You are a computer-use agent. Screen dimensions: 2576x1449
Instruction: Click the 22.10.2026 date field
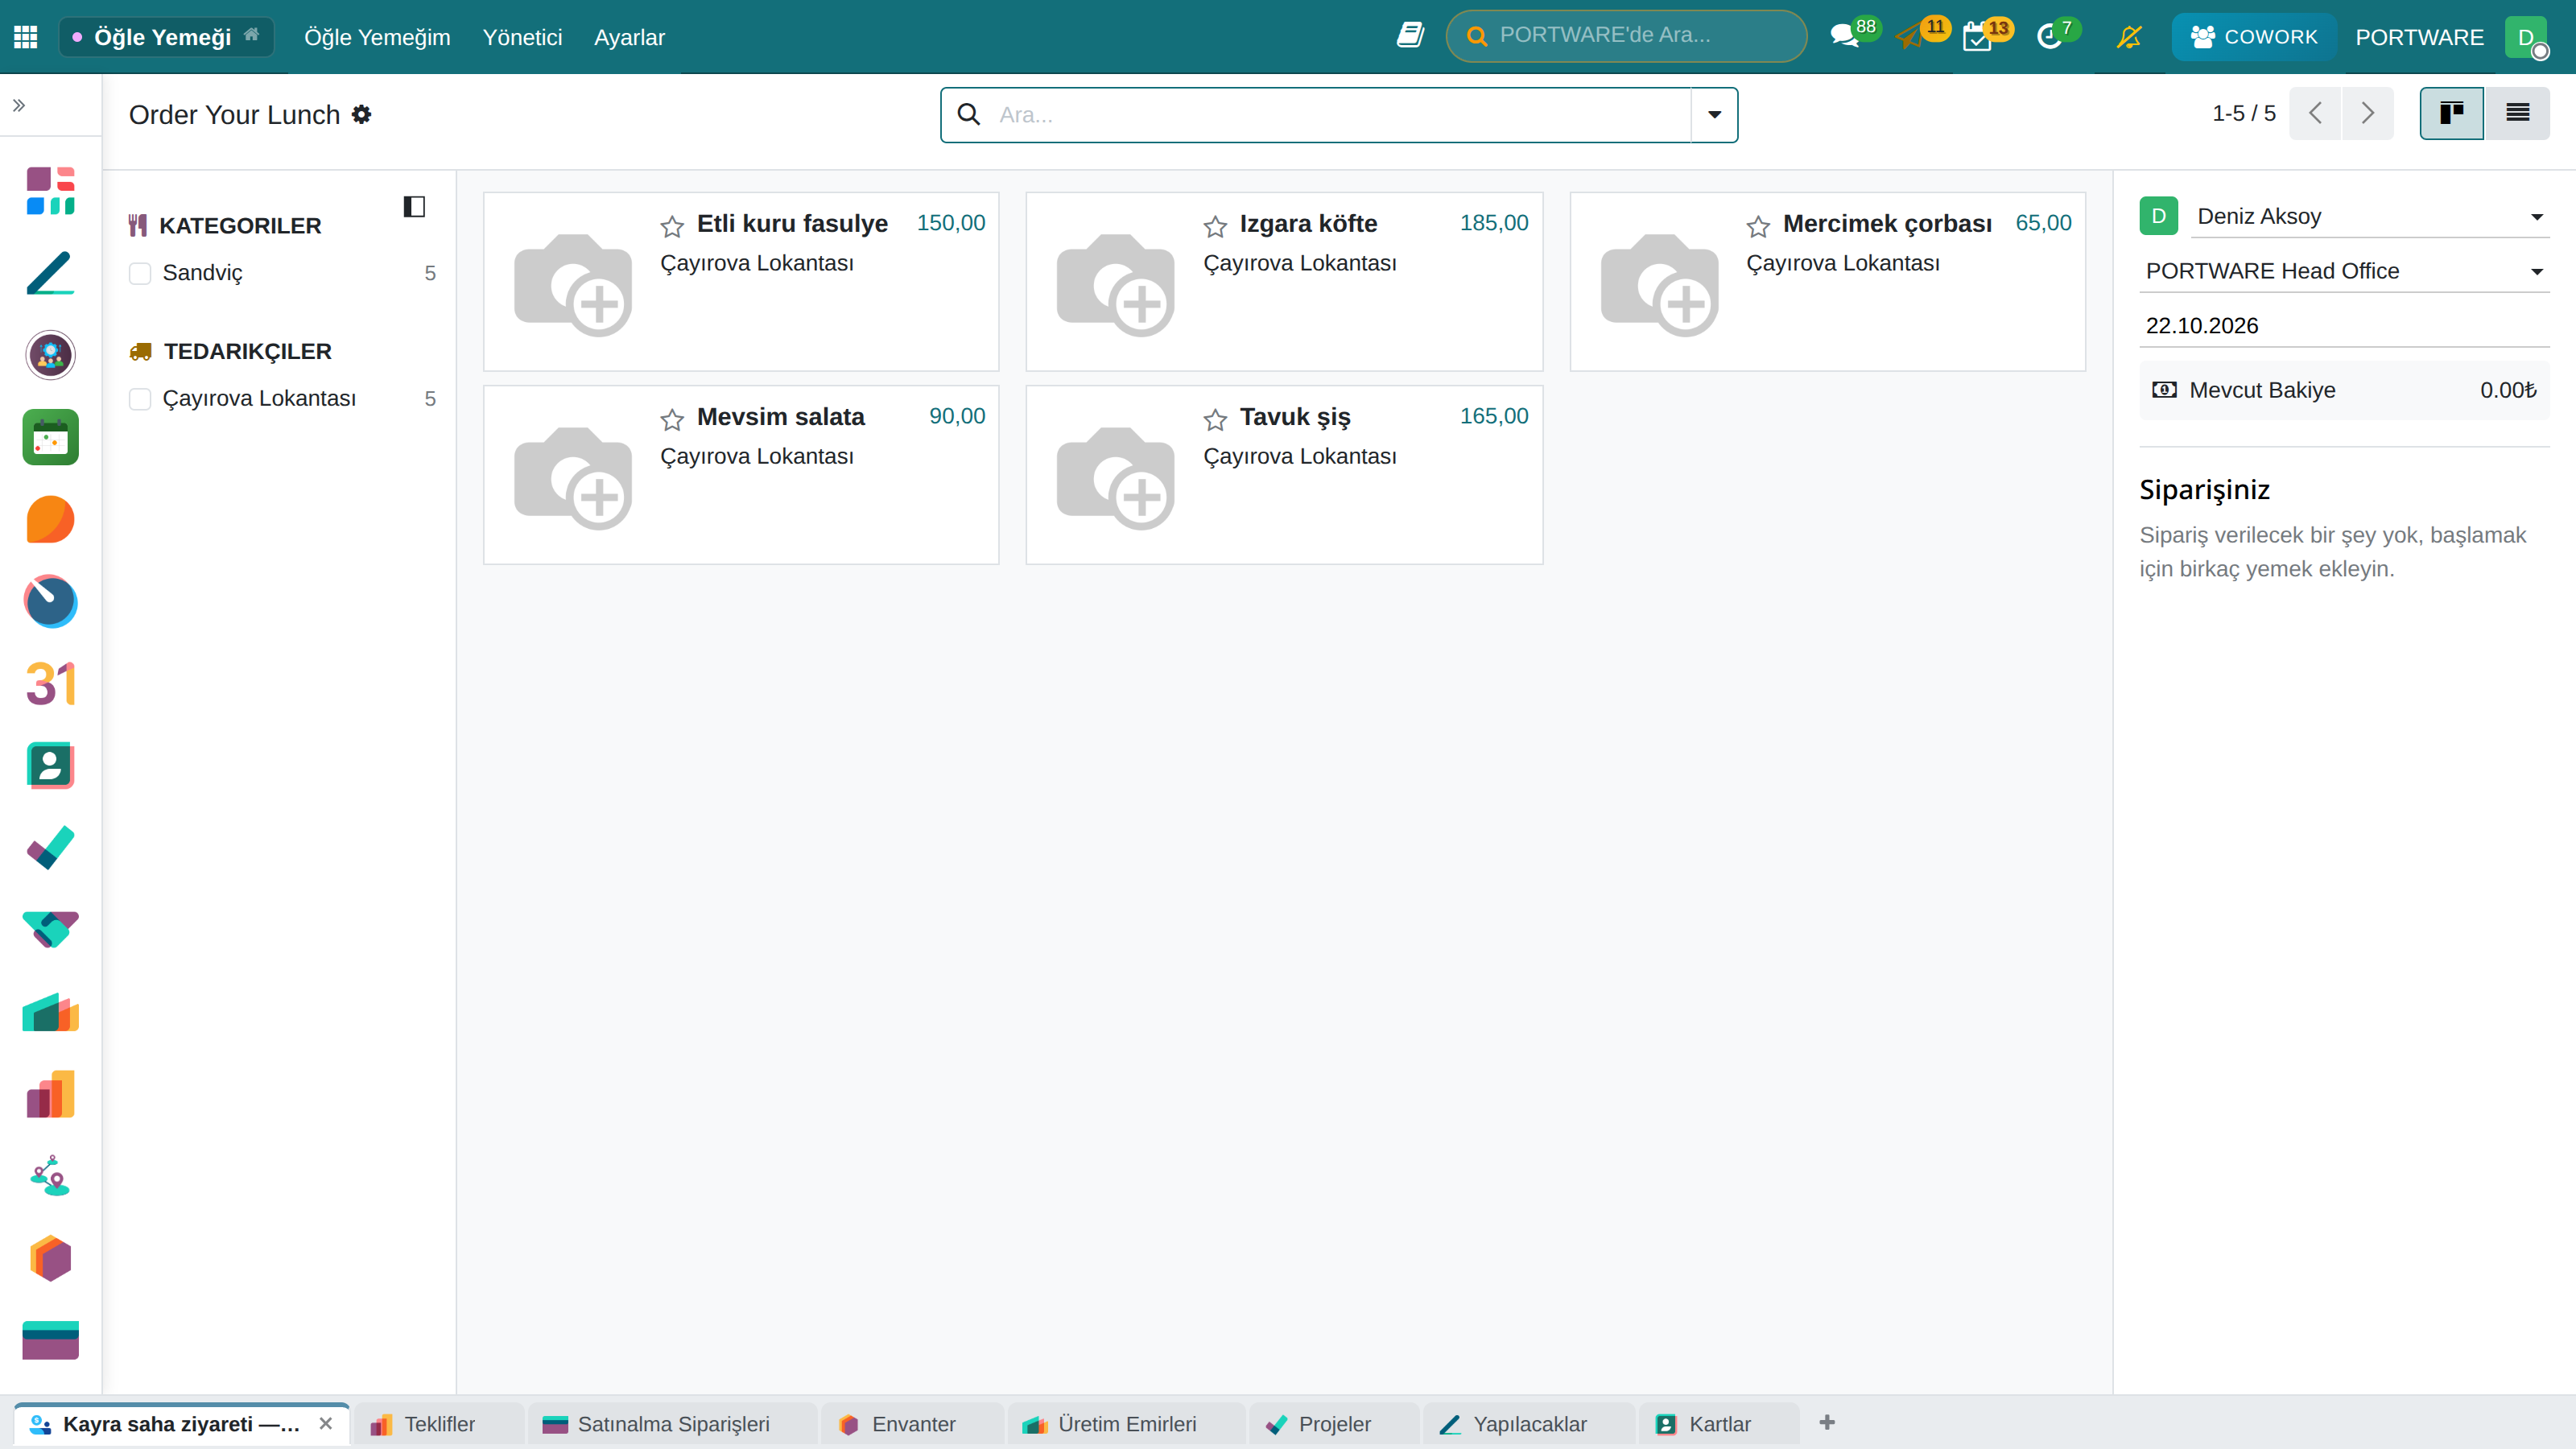pyautogui.click(x=2343, y=326)
